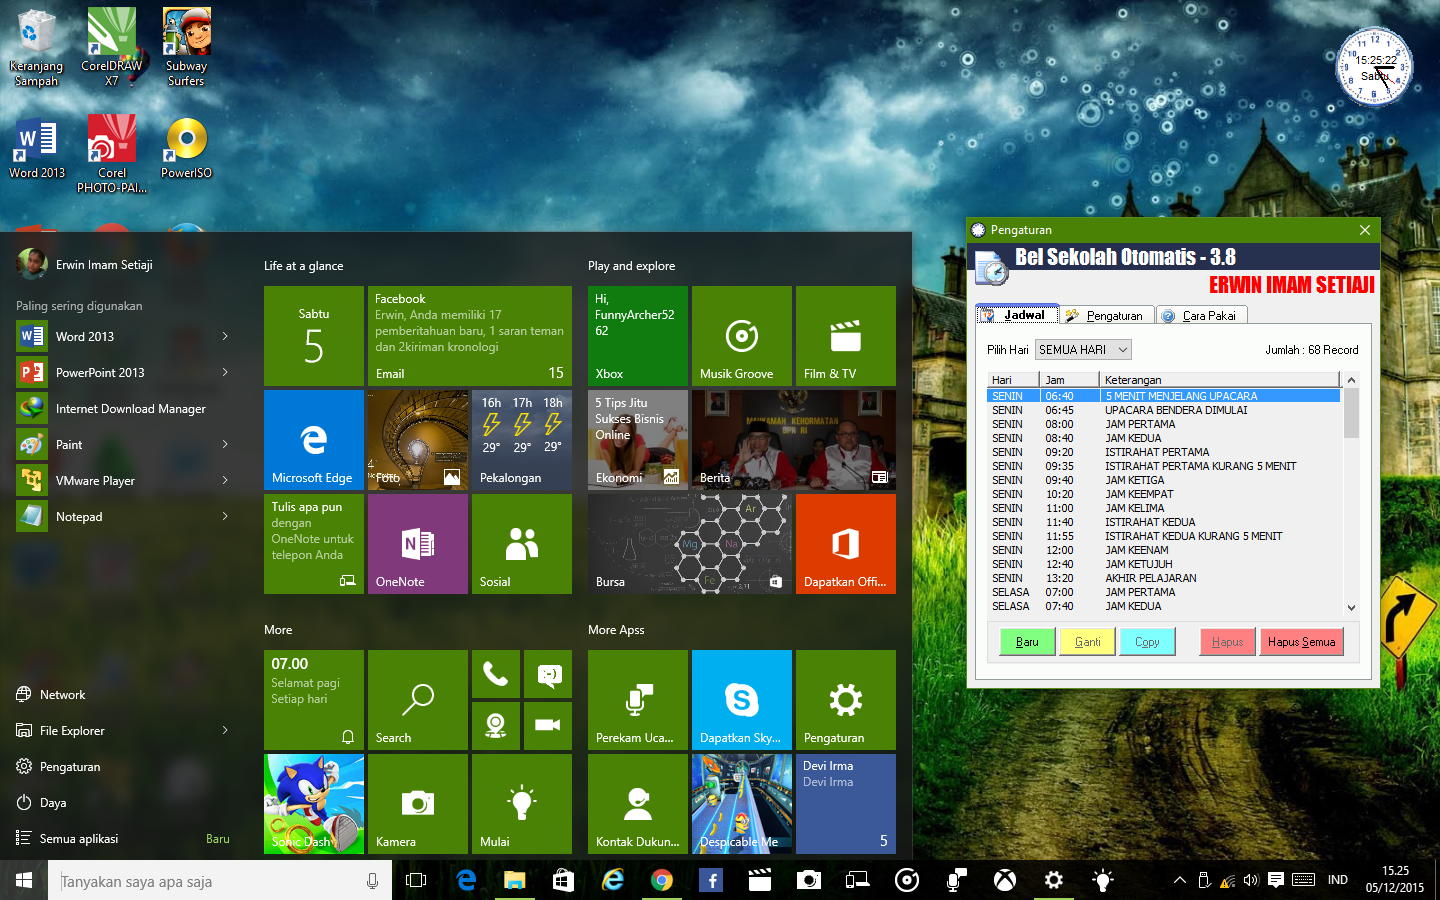Click the green Baru button
1440x900 pixels.
[x=1027, y=642]
